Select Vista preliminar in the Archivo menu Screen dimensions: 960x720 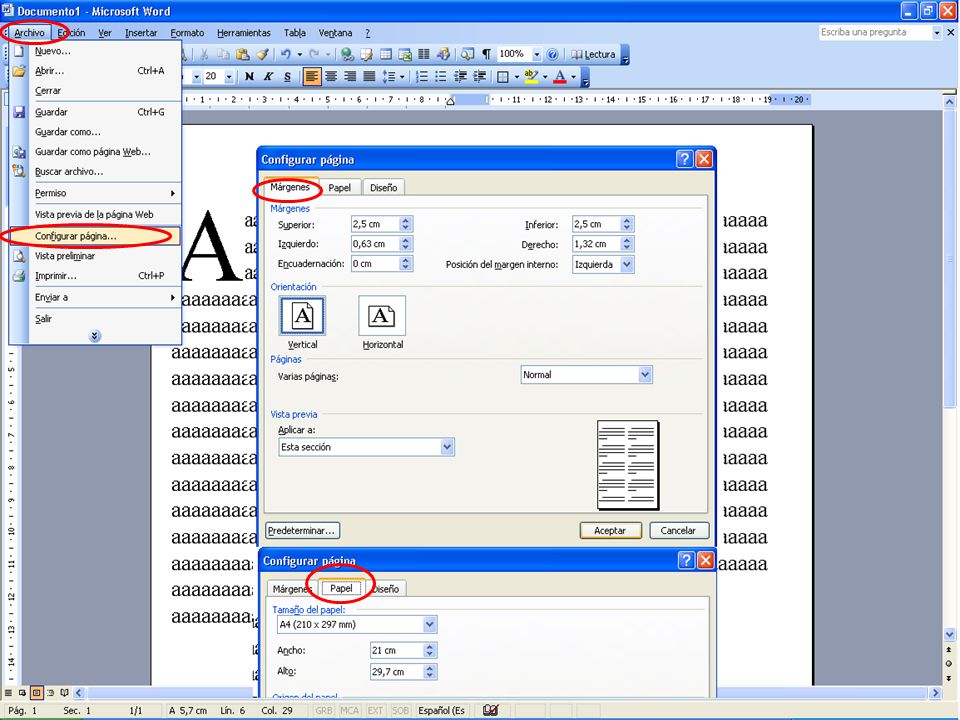96,256
